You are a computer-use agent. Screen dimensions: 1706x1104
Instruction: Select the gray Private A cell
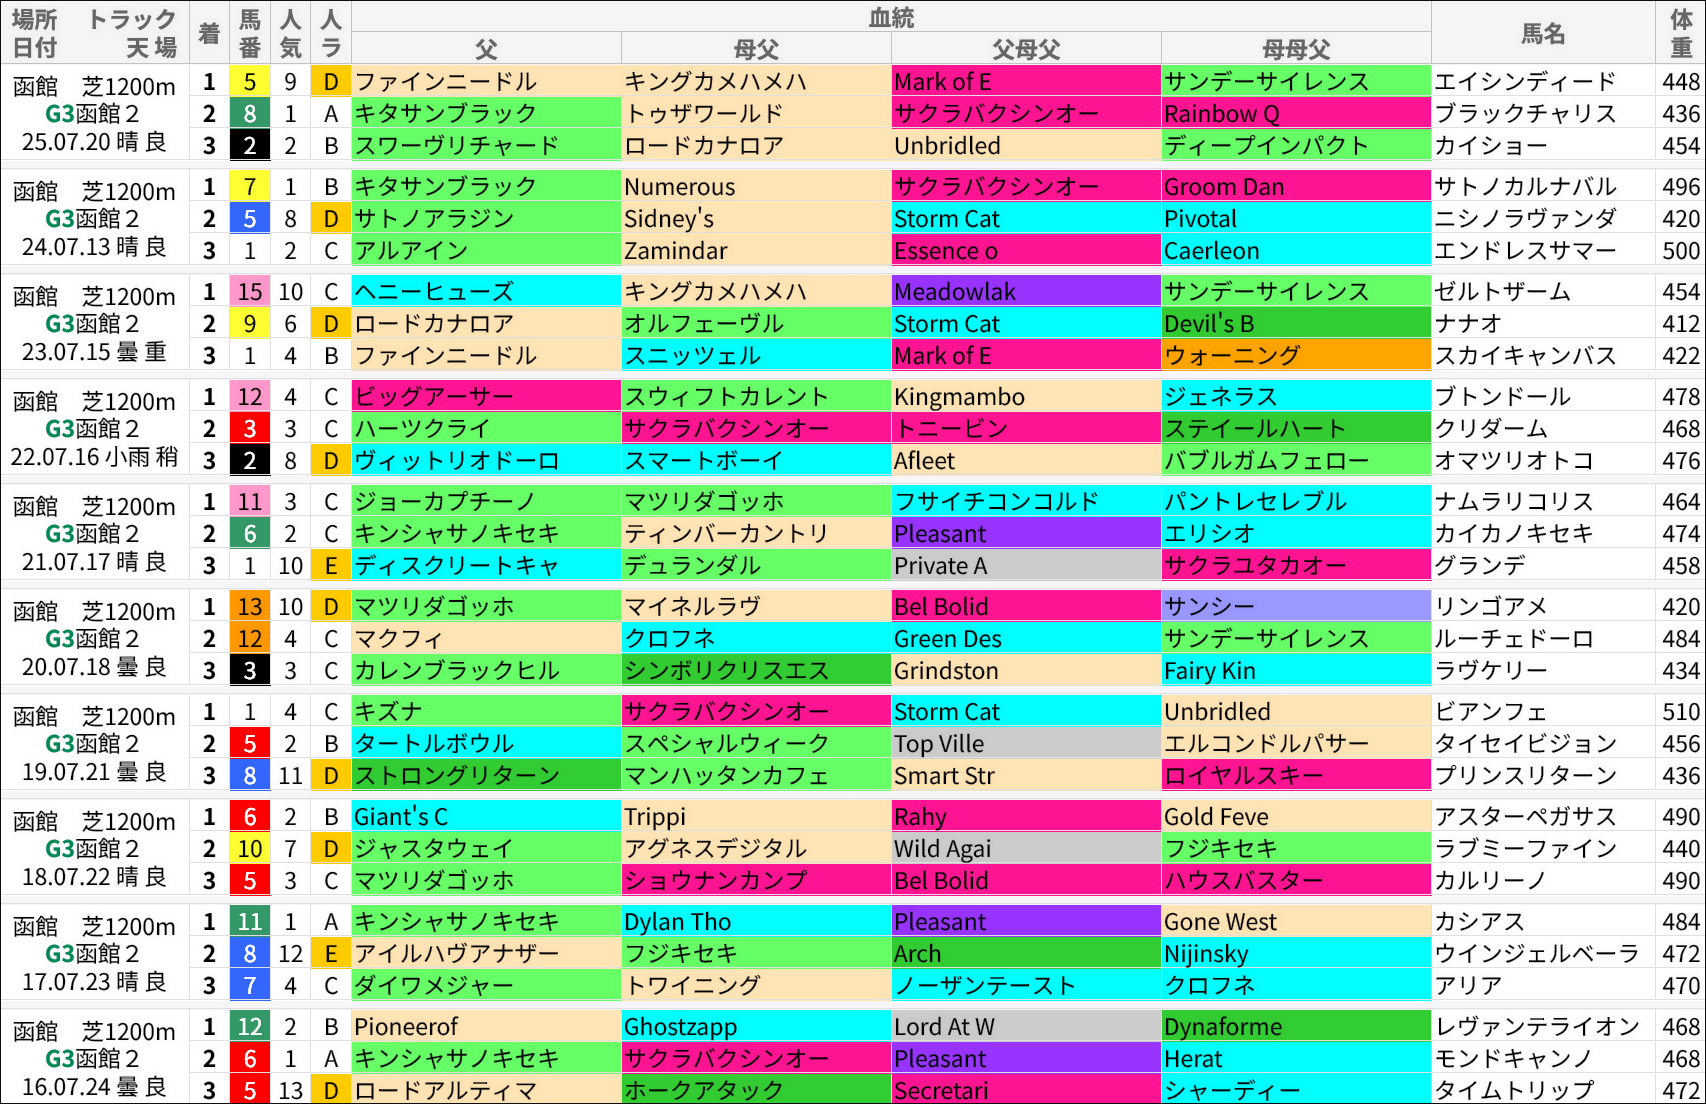click(x=1026, y=565)
